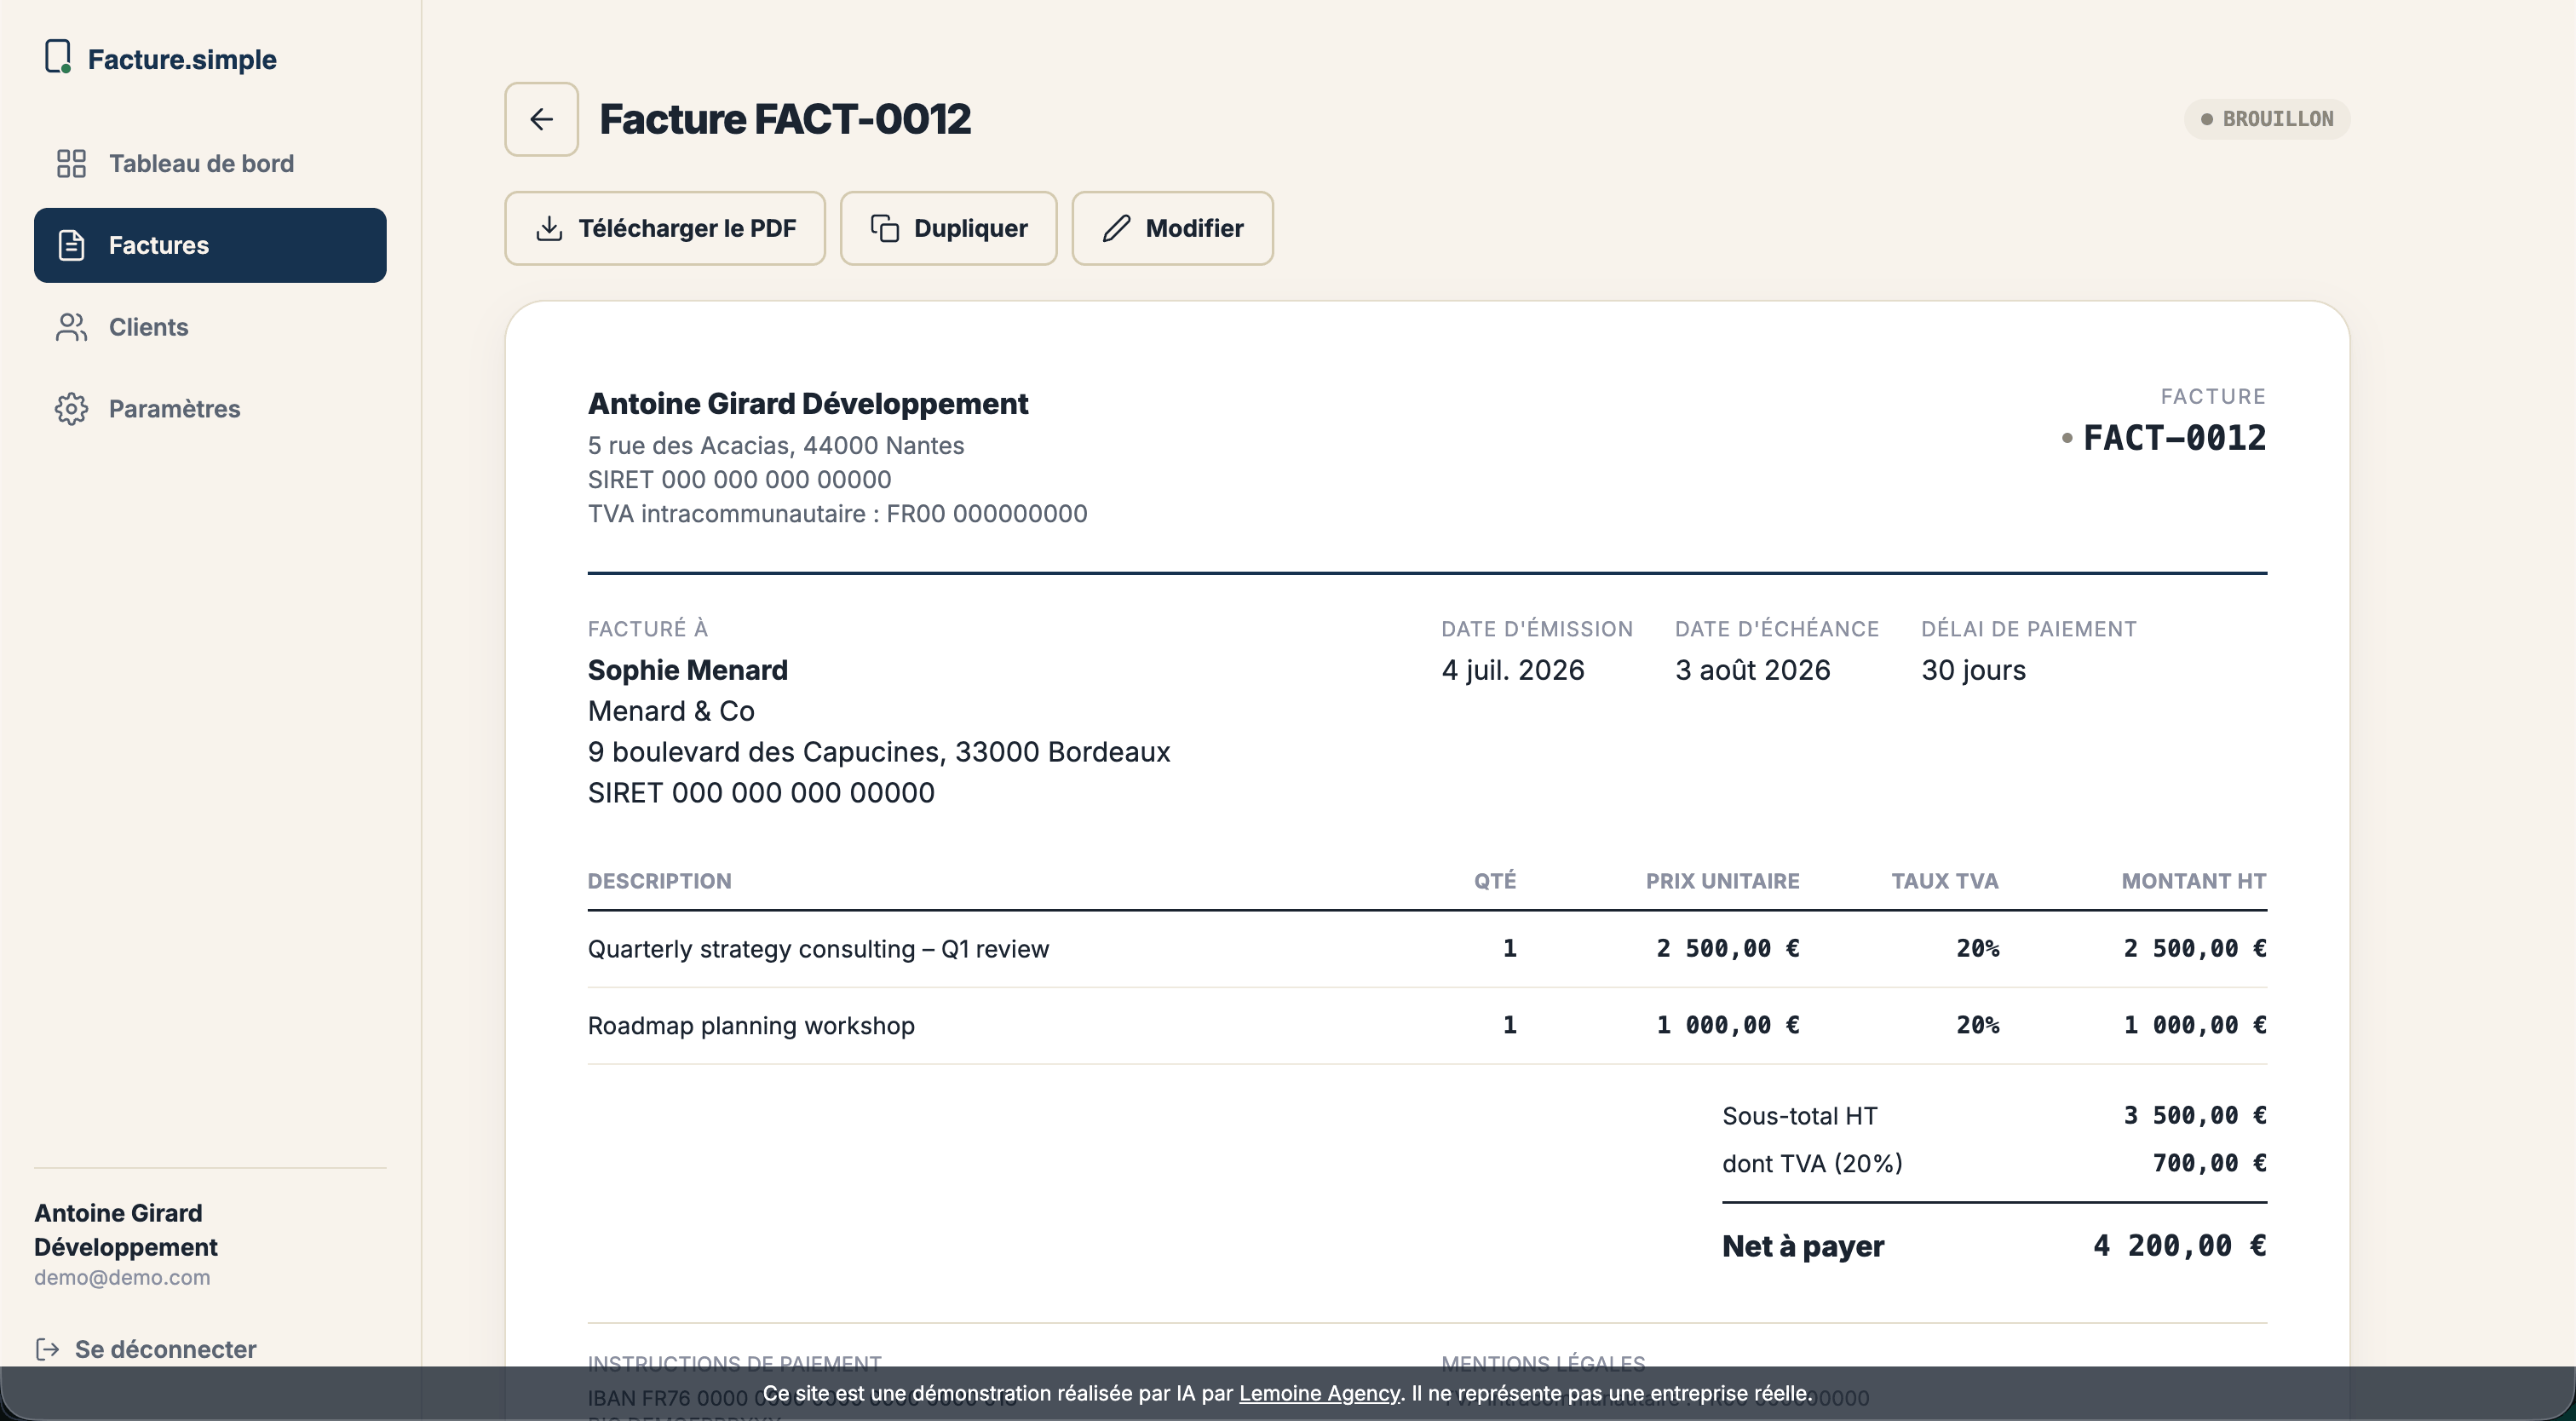Edit the invoice with Modifier

pos(1172,229)
